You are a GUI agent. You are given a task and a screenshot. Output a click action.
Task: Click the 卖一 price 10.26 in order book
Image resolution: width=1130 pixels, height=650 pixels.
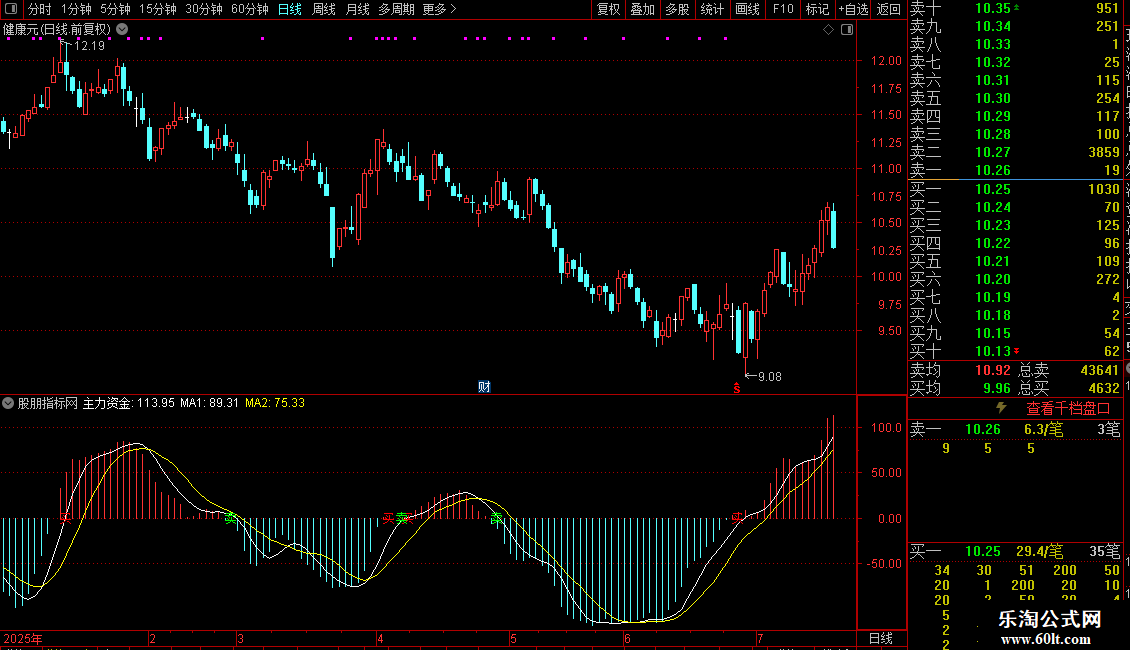pyautogui.click(x=992, y=170)
